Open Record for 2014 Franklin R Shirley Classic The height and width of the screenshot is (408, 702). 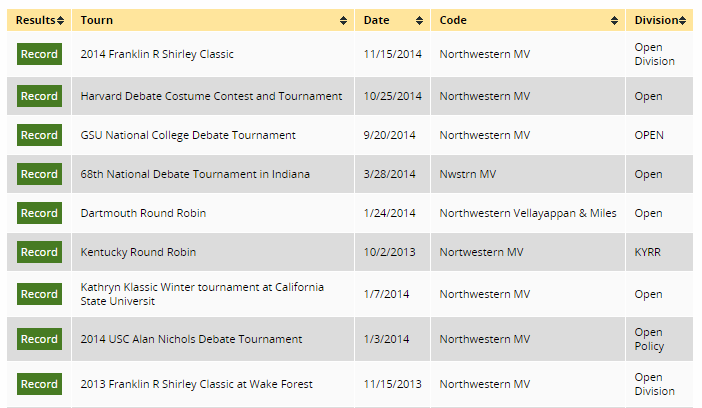pyautogui.click(x=39, y=54)
